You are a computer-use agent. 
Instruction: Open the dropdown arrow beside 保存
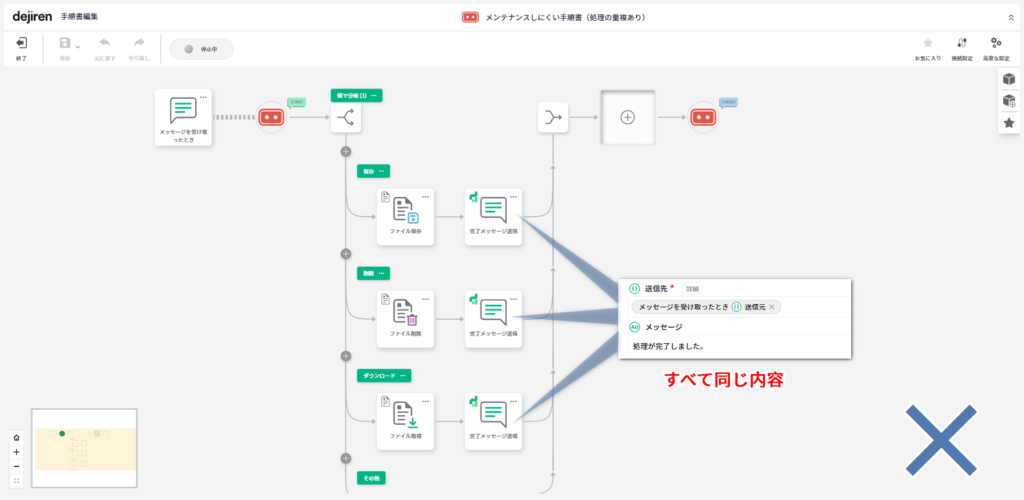tap(78, 47)
